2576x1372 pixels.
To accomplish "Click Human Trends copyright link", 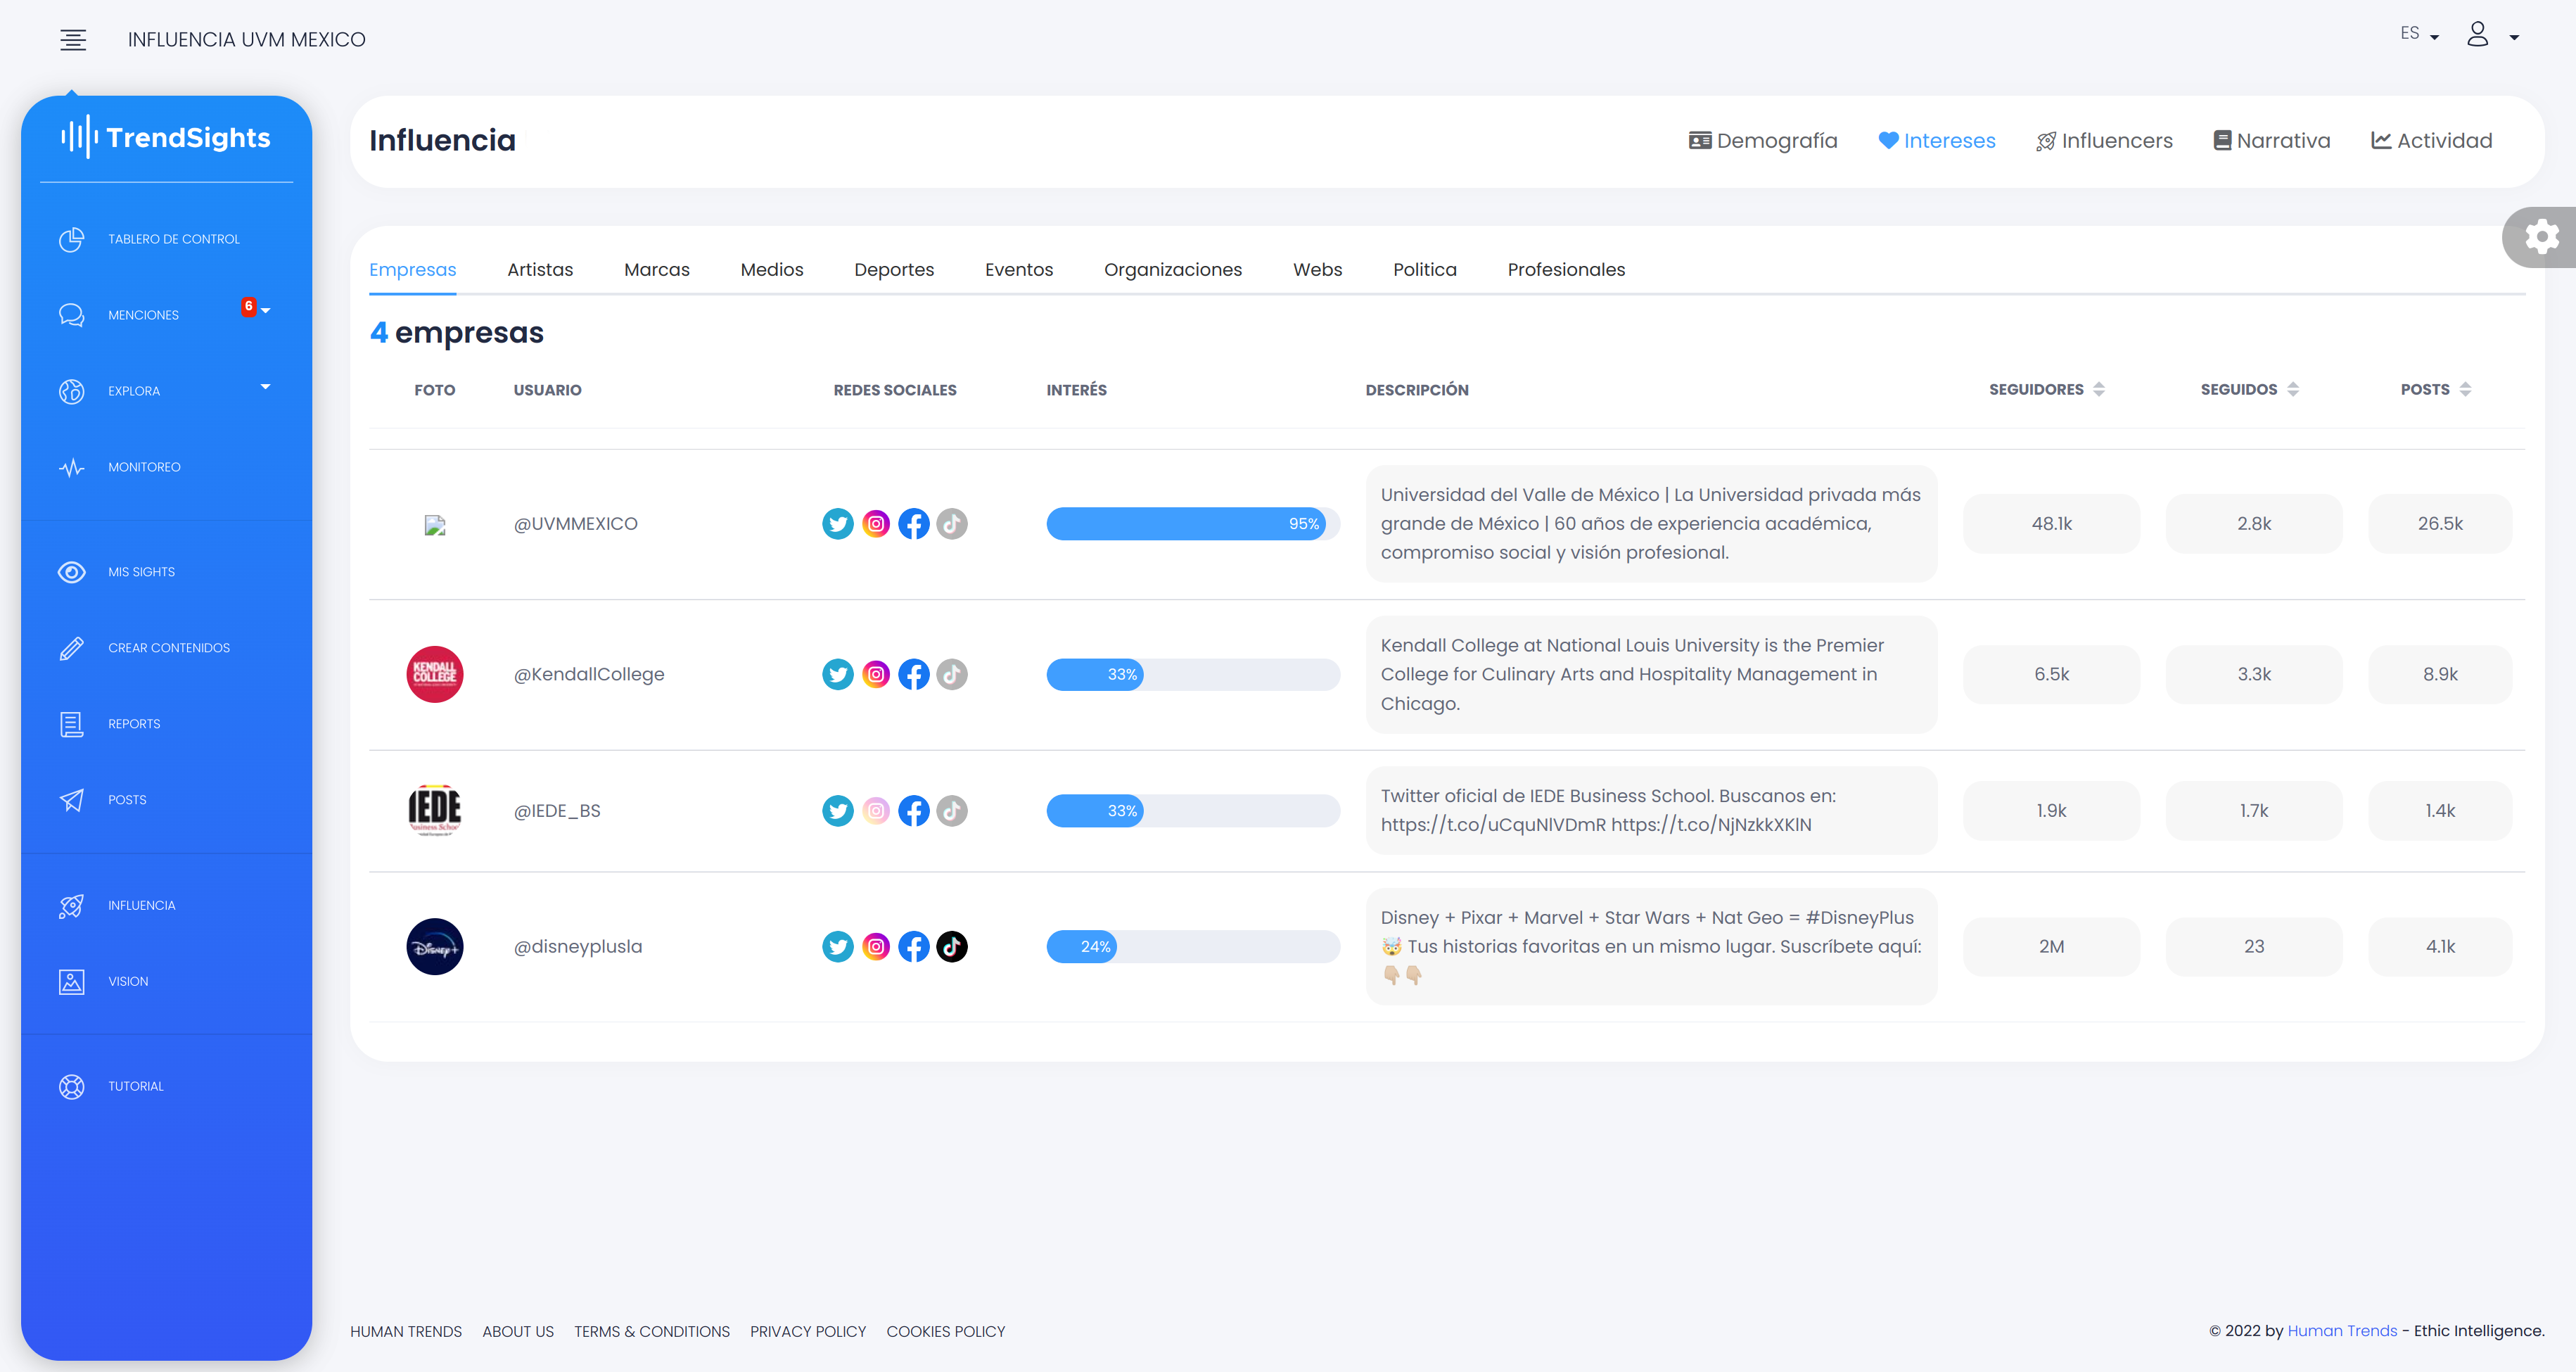I will 2342,1331.
